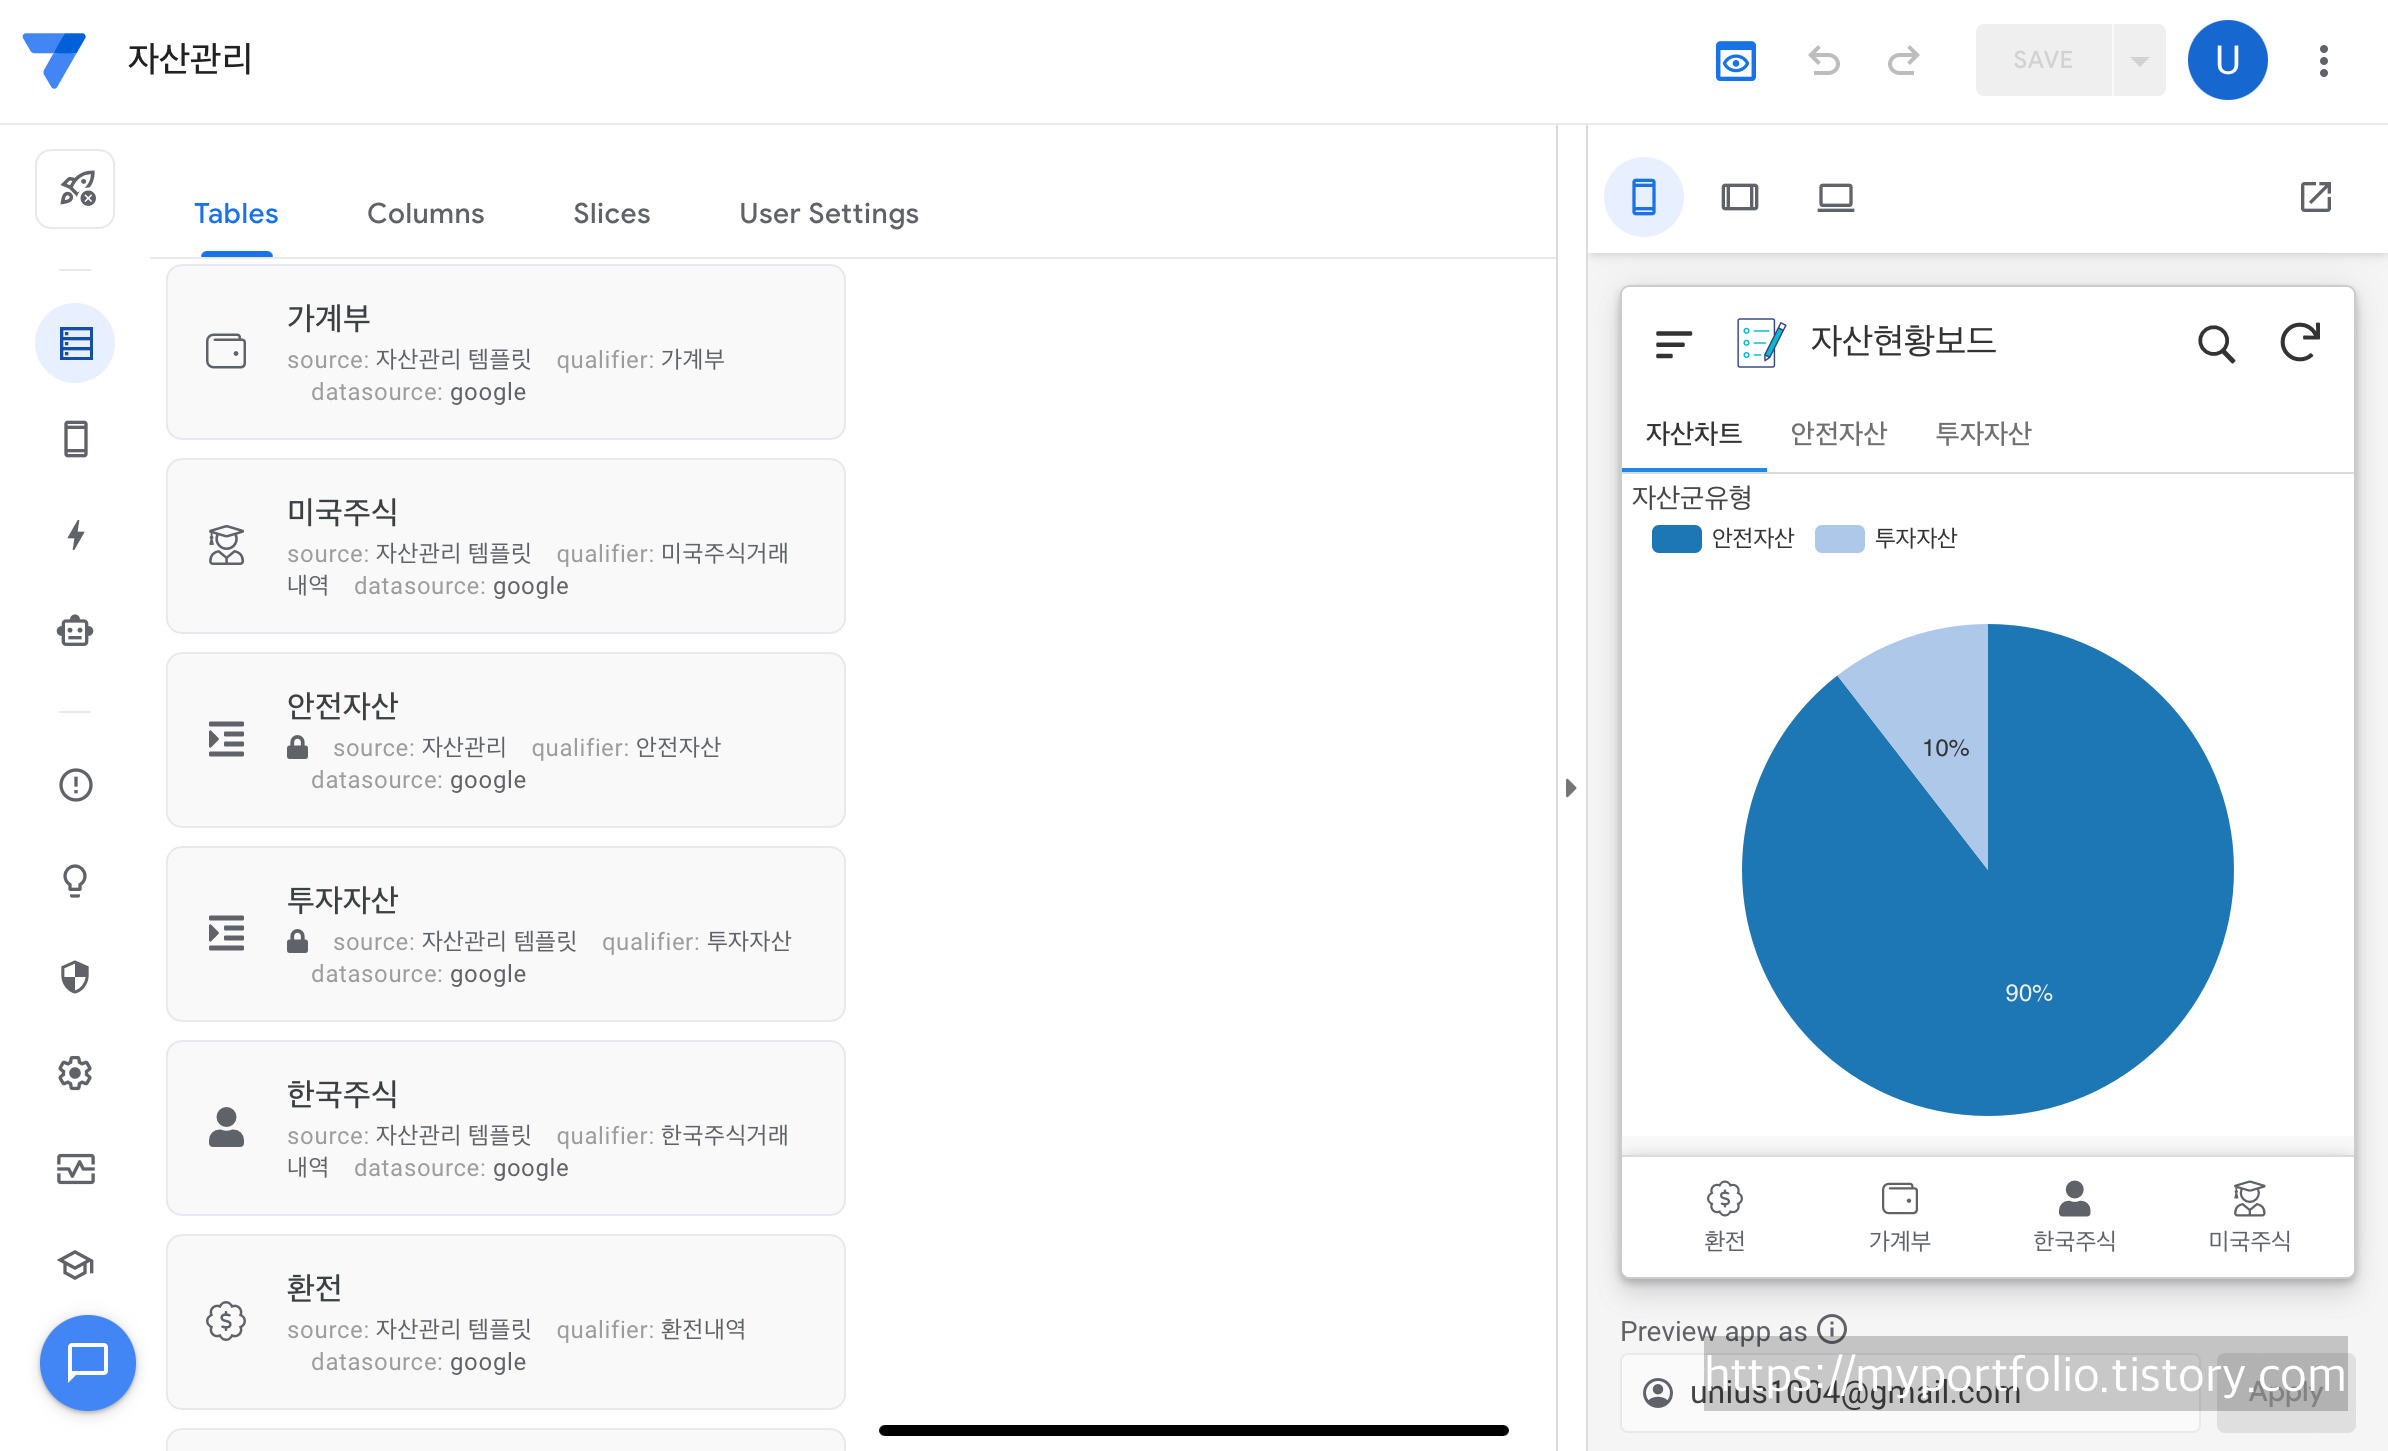Click the dark blue 안전자산 legend swatch

pos(1676,539)
